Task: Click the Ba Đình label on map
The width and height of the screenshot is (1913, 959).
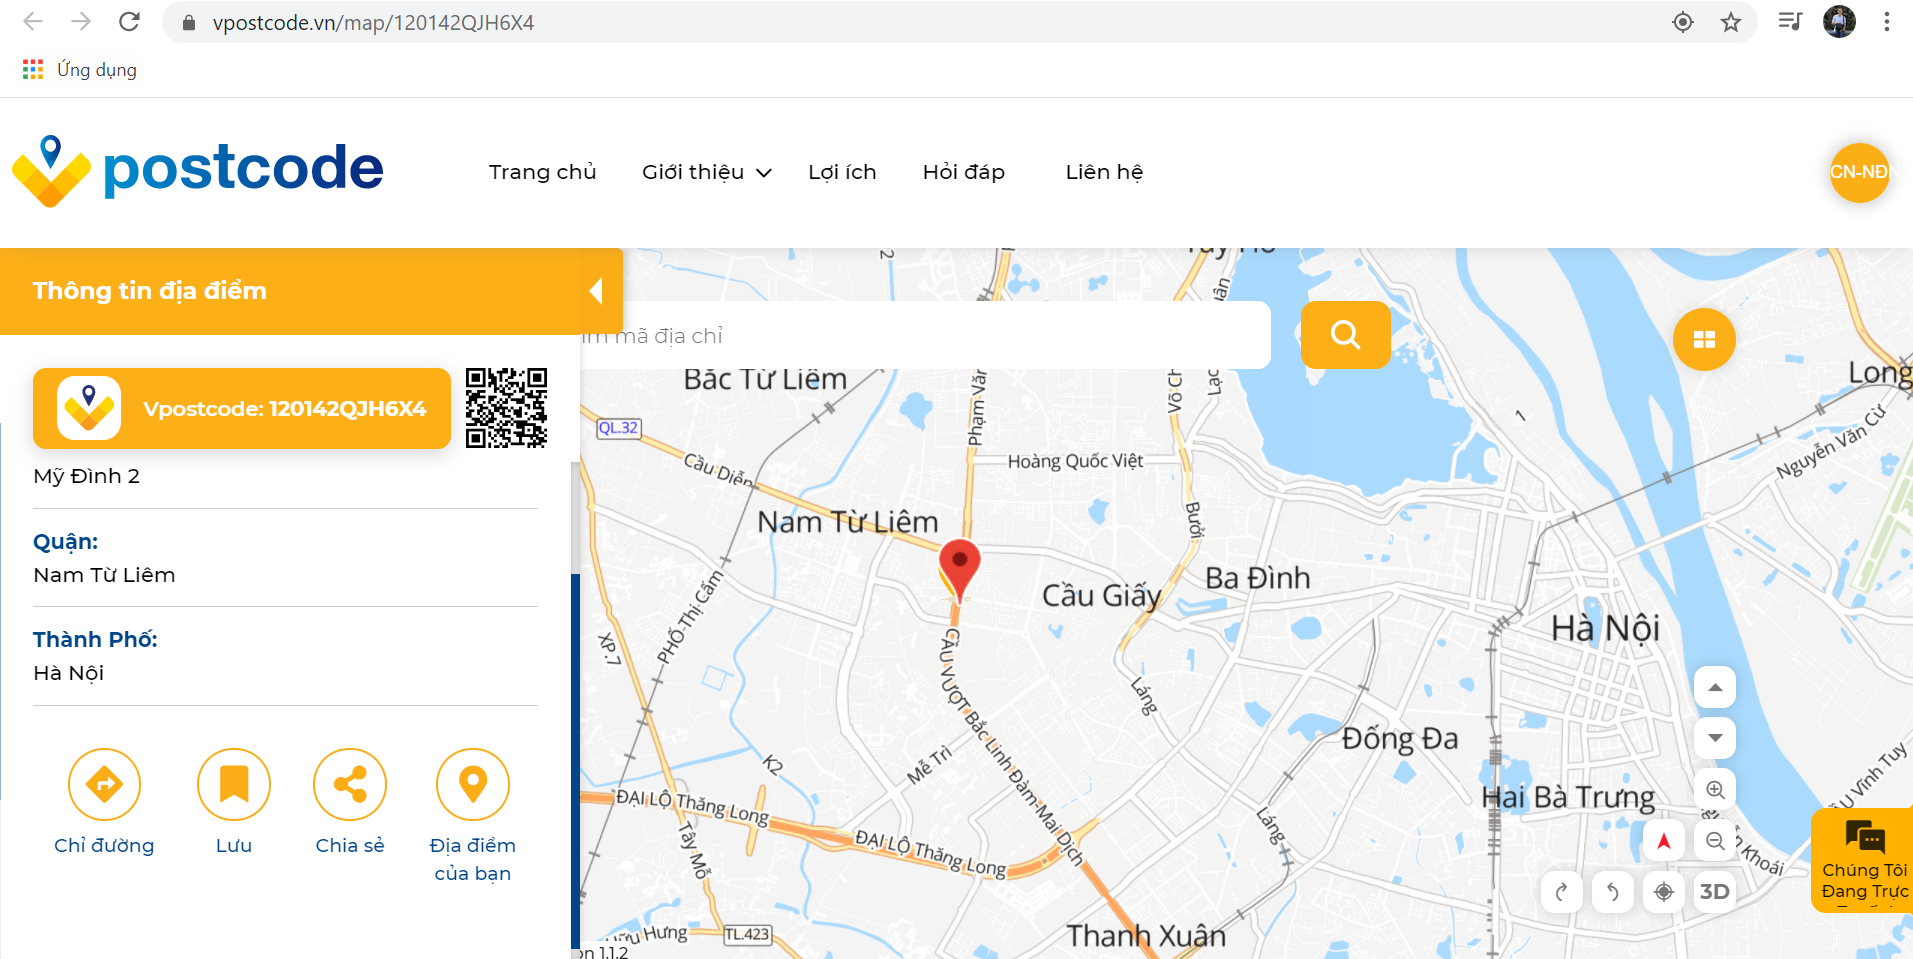Action: click(x=1257, y=578)
